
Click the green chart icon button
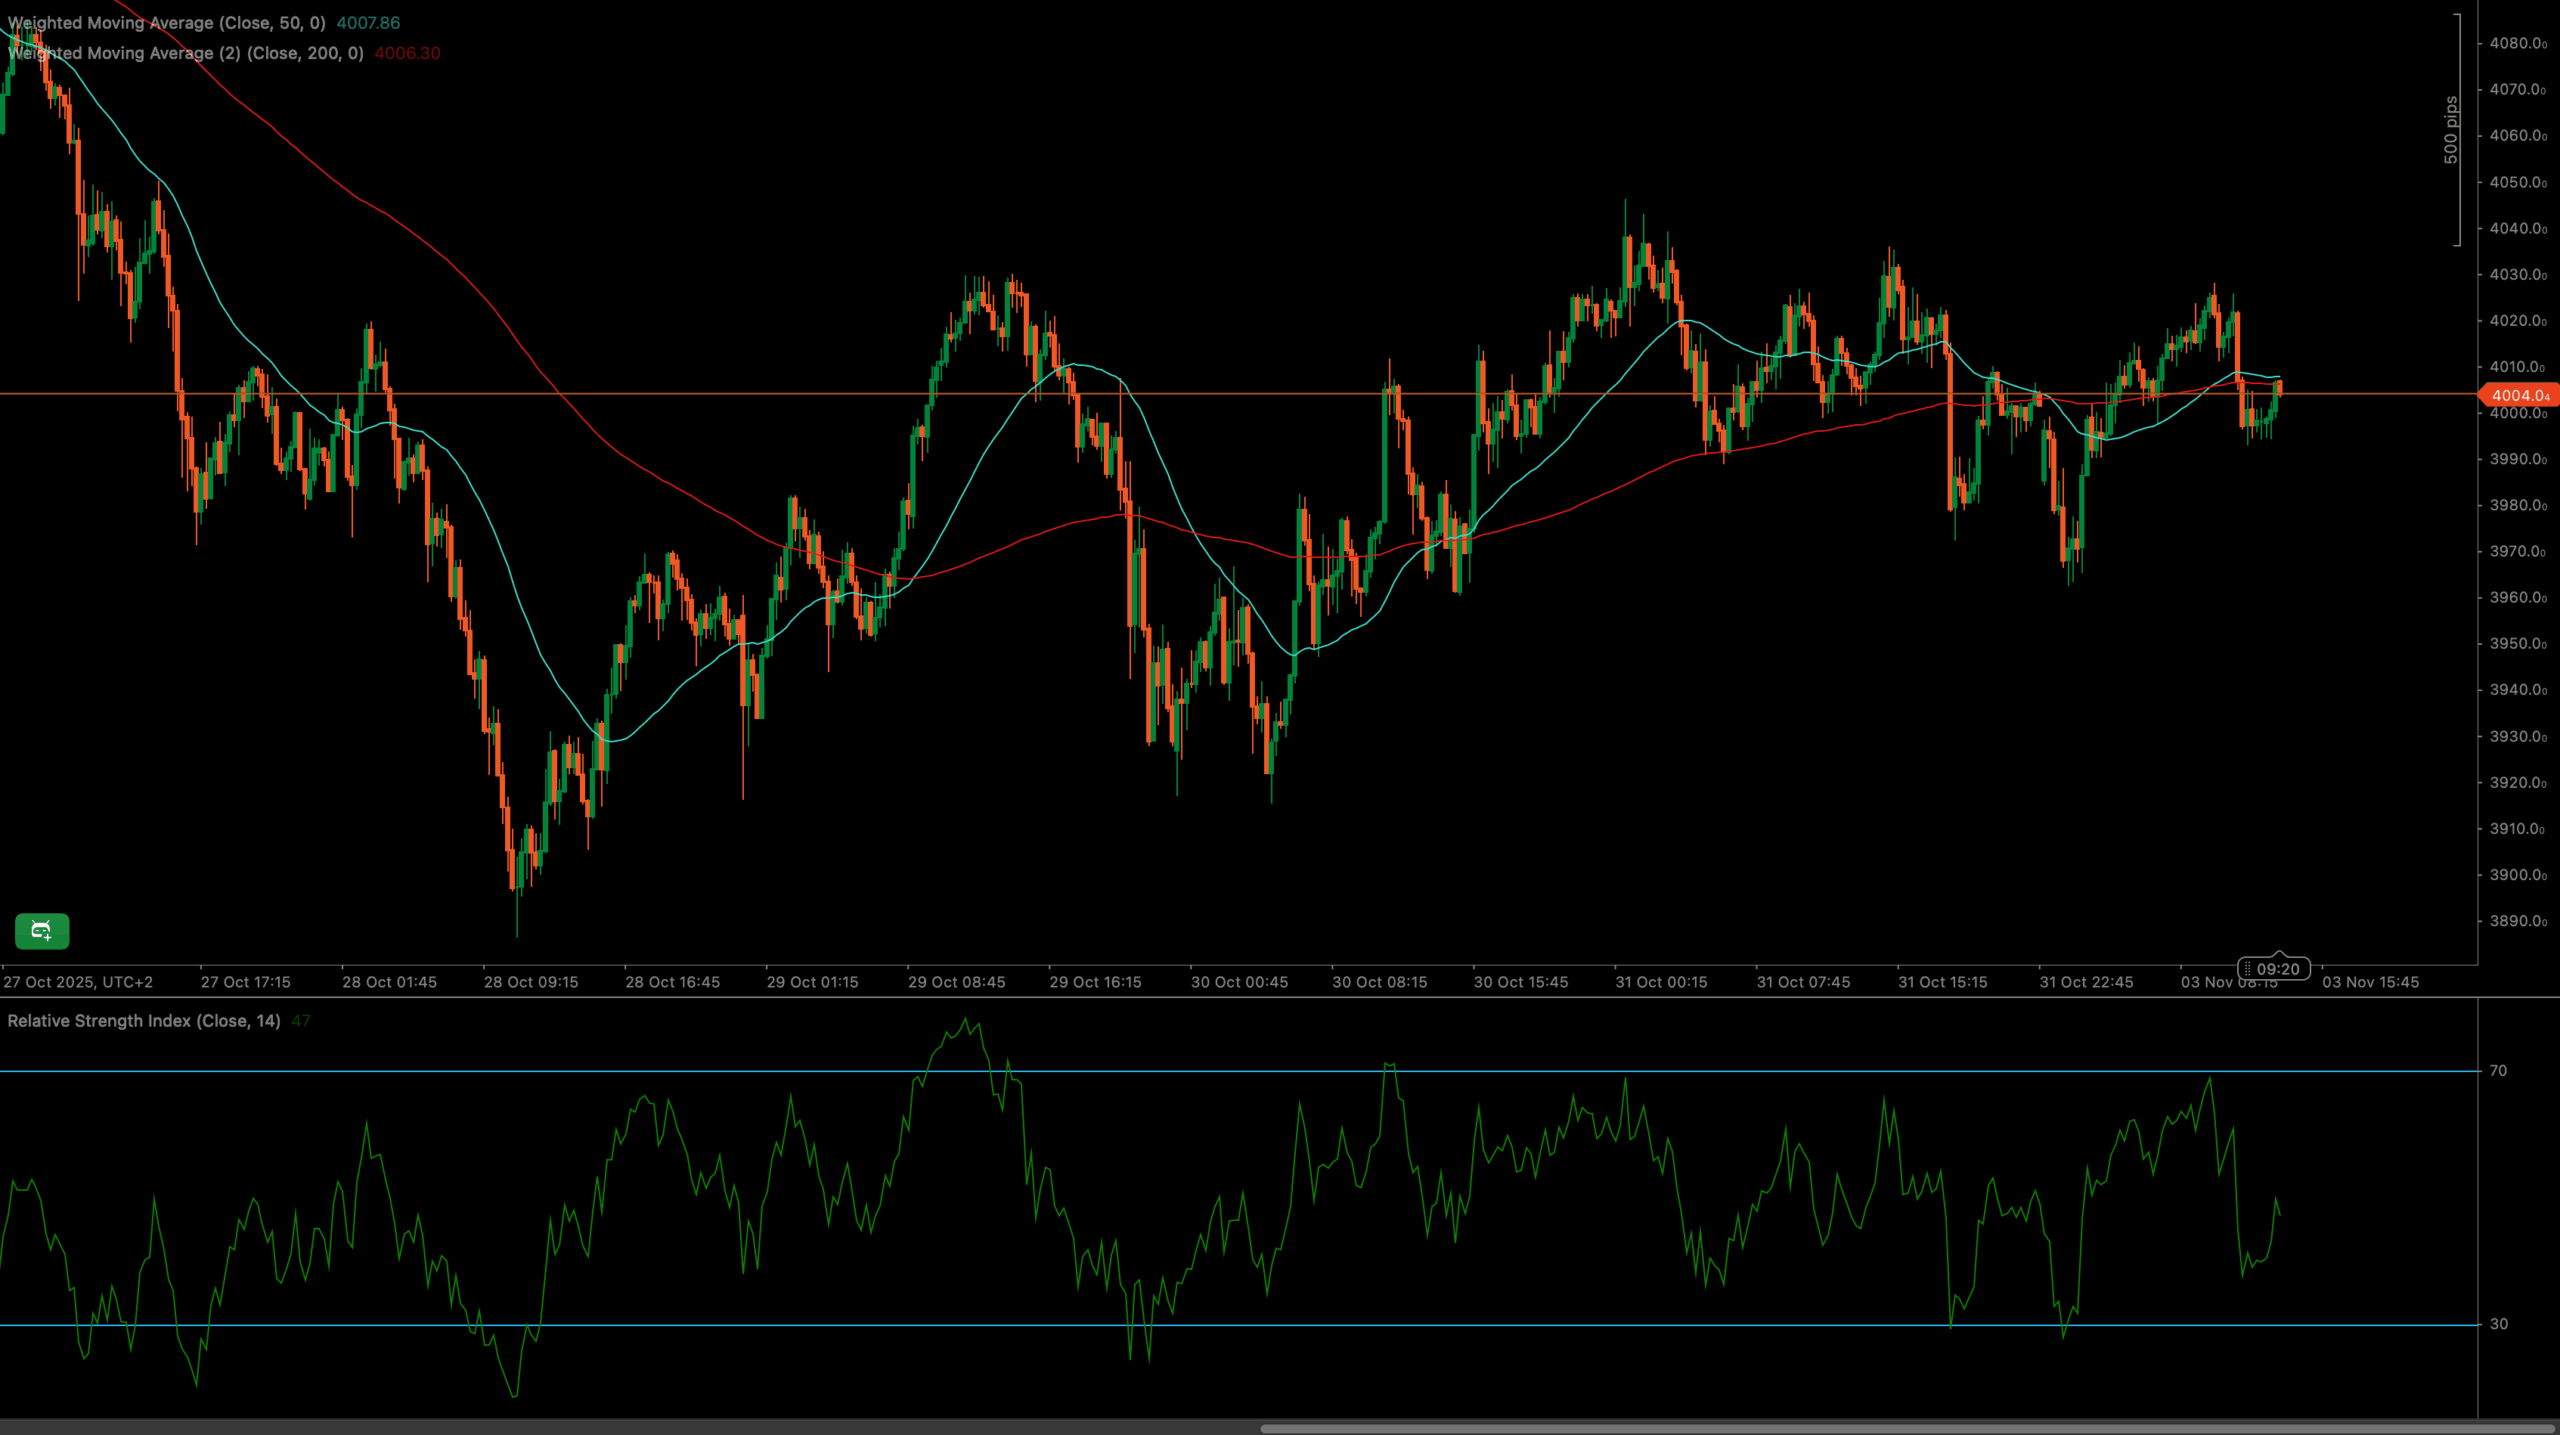[42, 931]
